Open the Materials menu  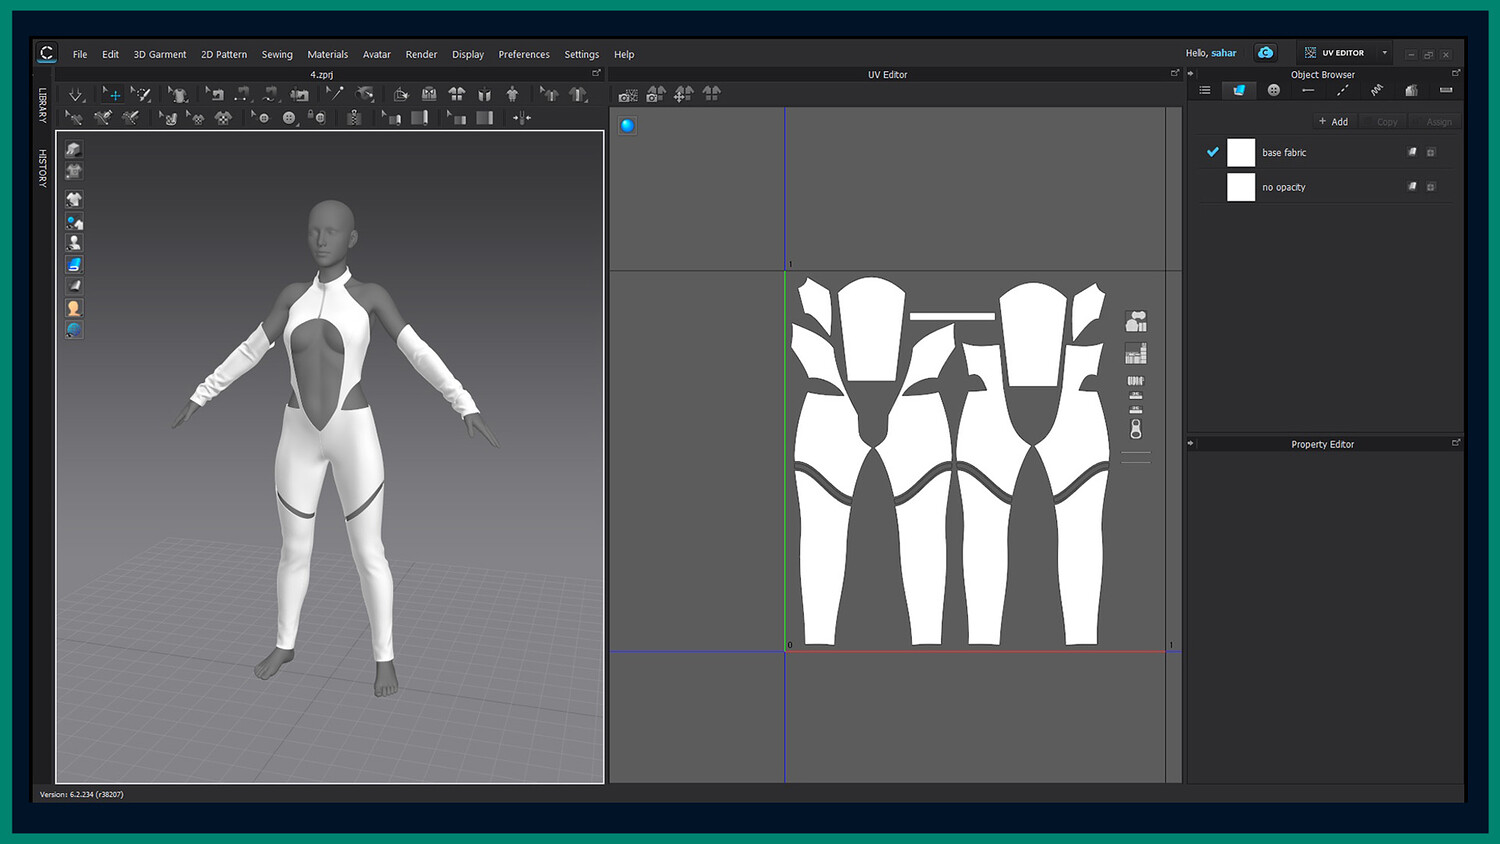point(327,54)
